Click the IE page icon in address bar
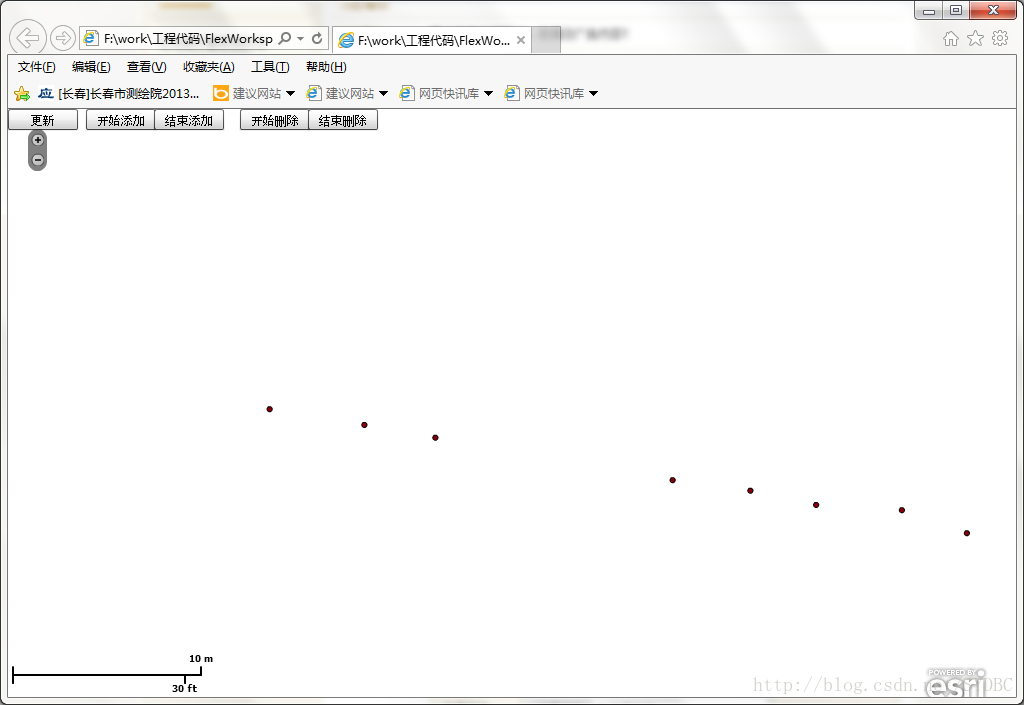 click(91, 39)
